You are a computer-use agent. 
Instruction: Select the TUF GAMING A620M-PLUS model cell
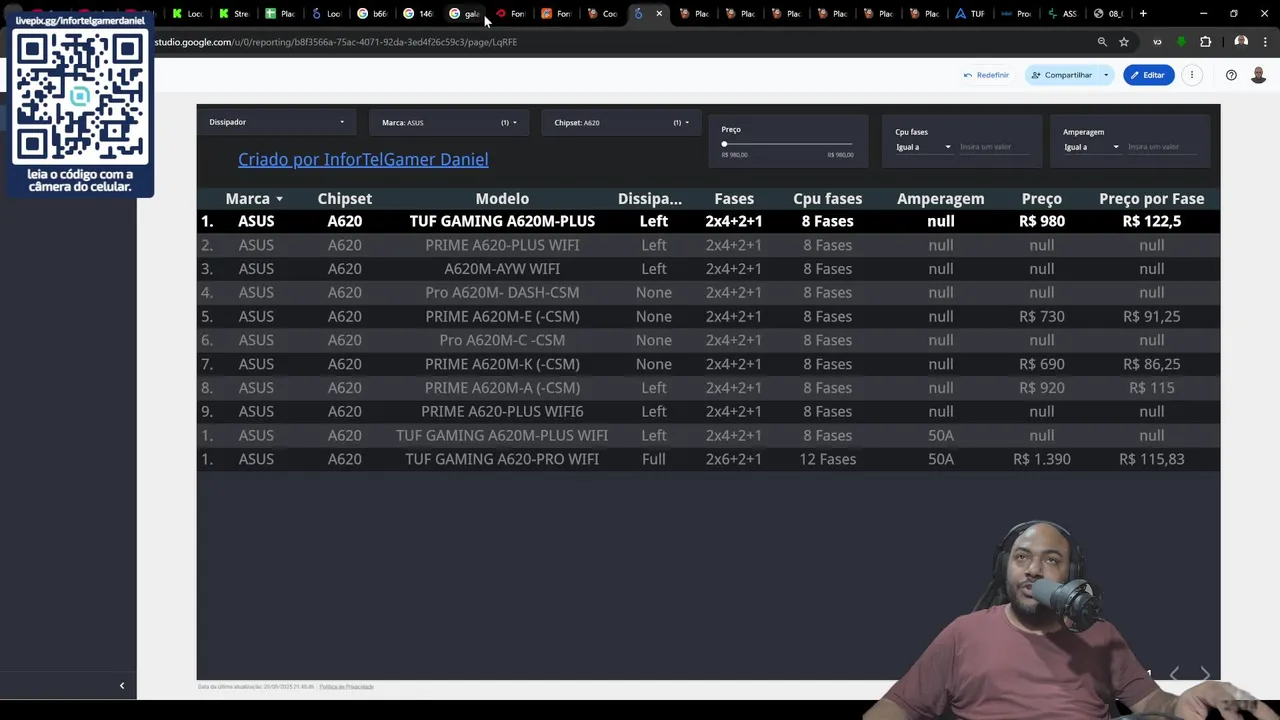click(502, 221)
